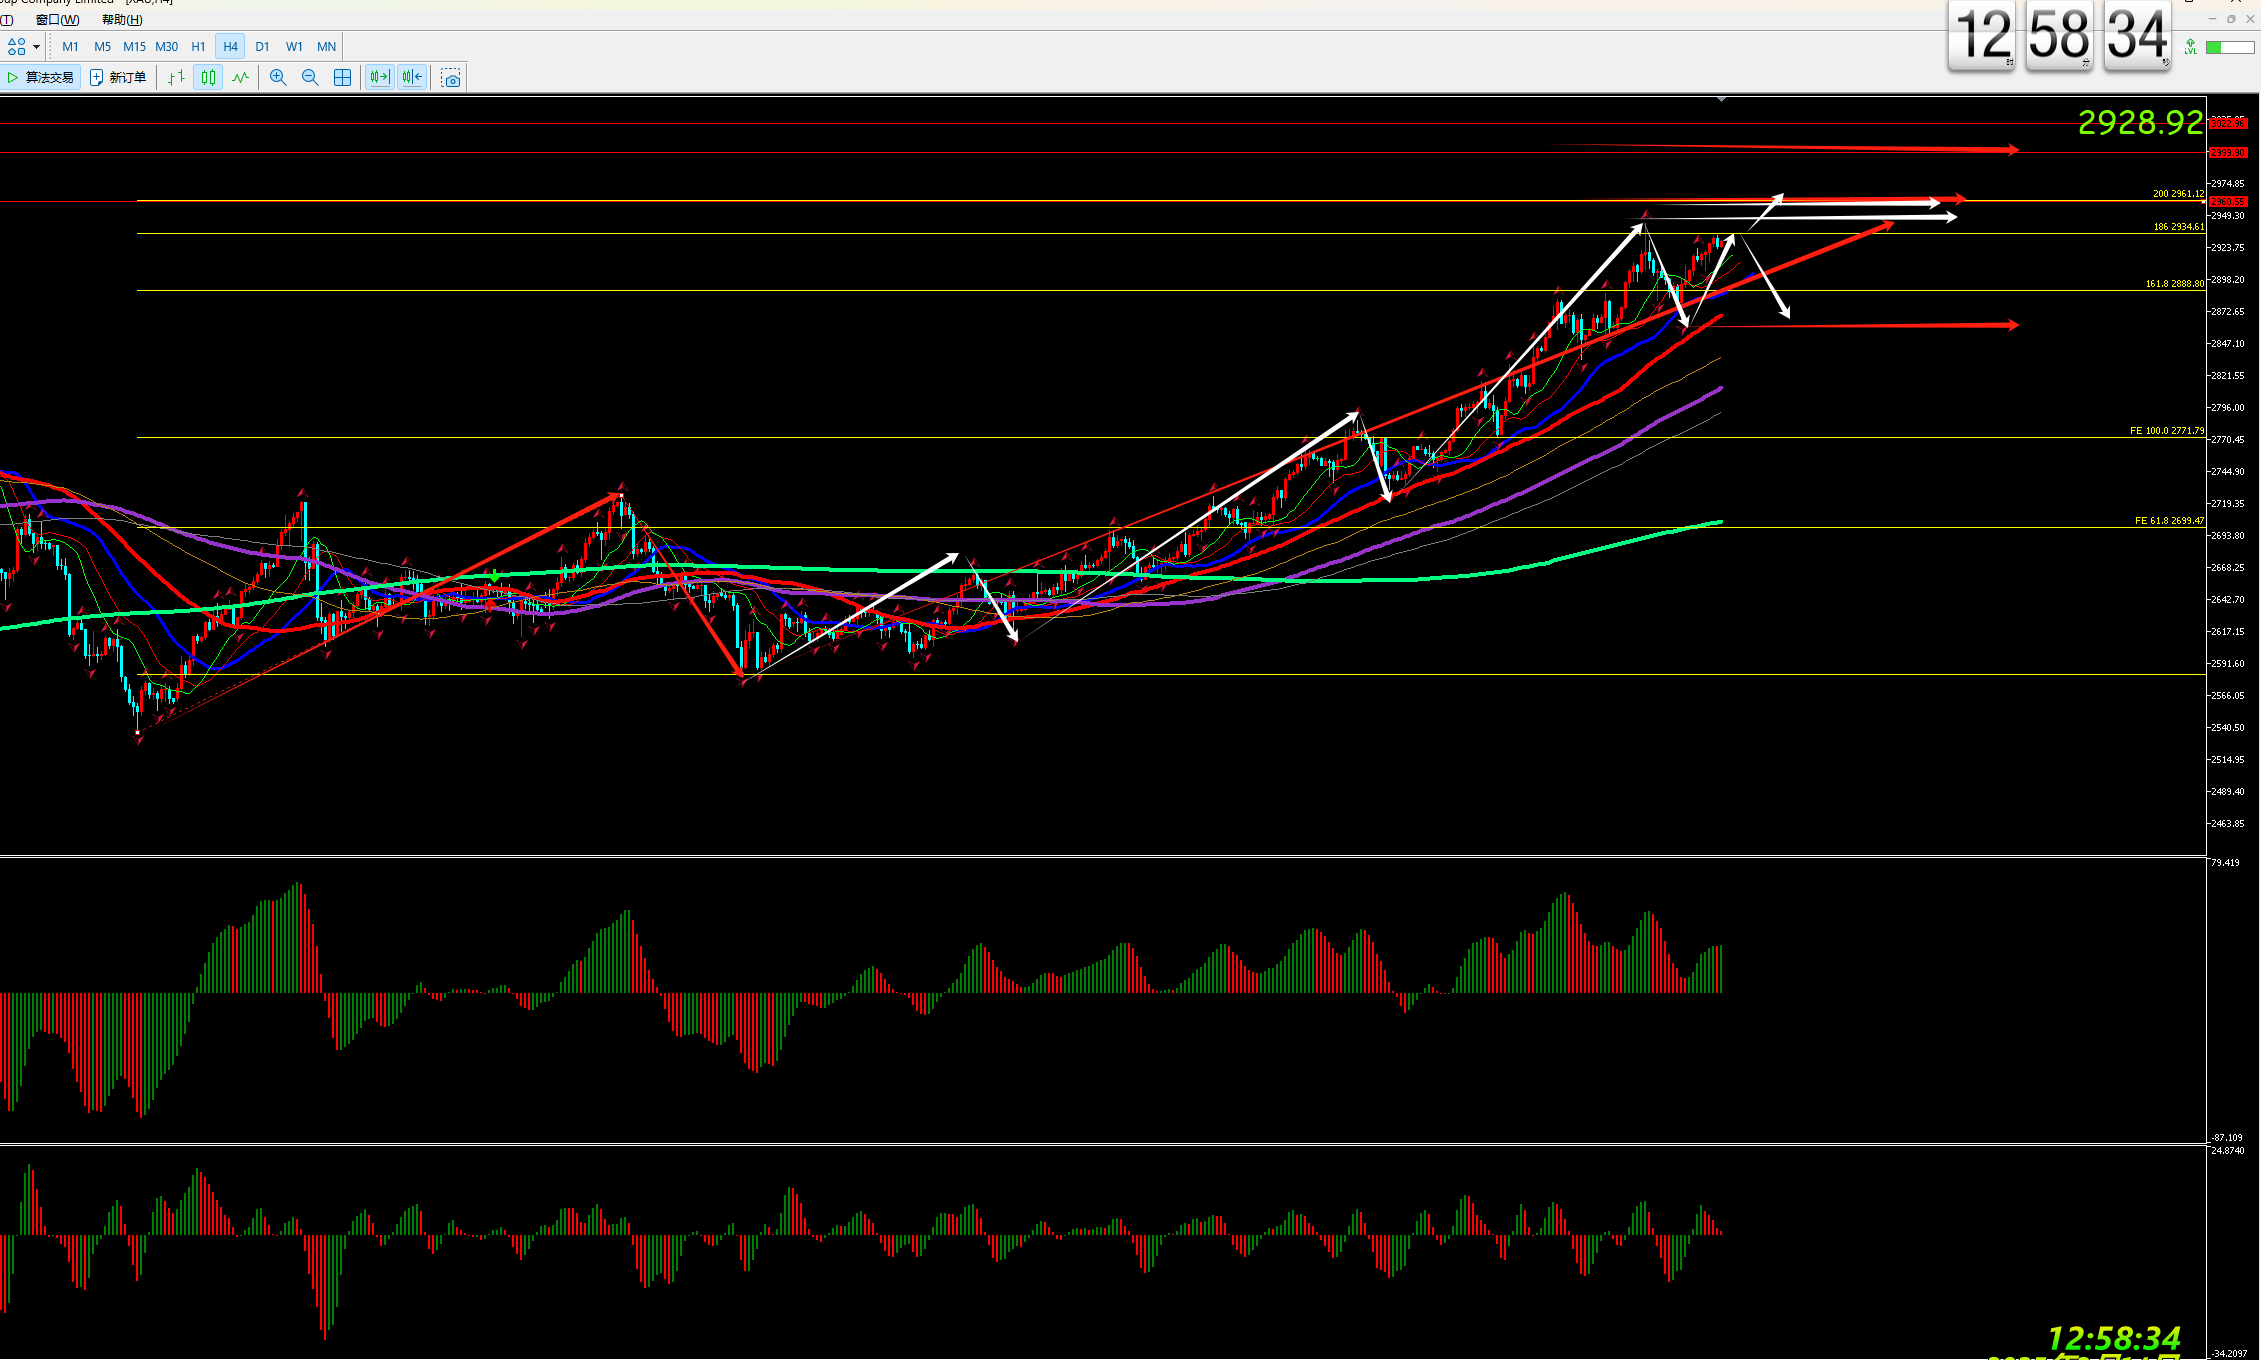Open the shapes objects tool button

pos(17,47)
